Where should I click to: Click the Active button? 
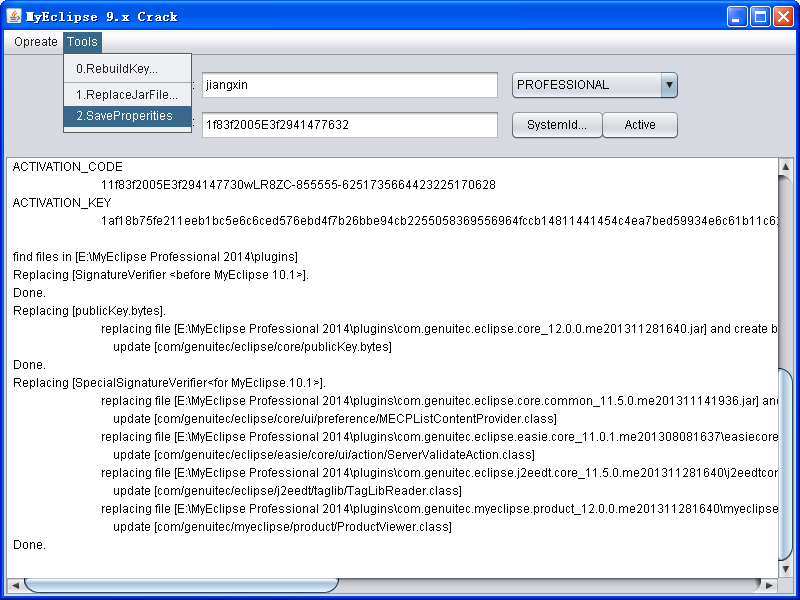640,125
